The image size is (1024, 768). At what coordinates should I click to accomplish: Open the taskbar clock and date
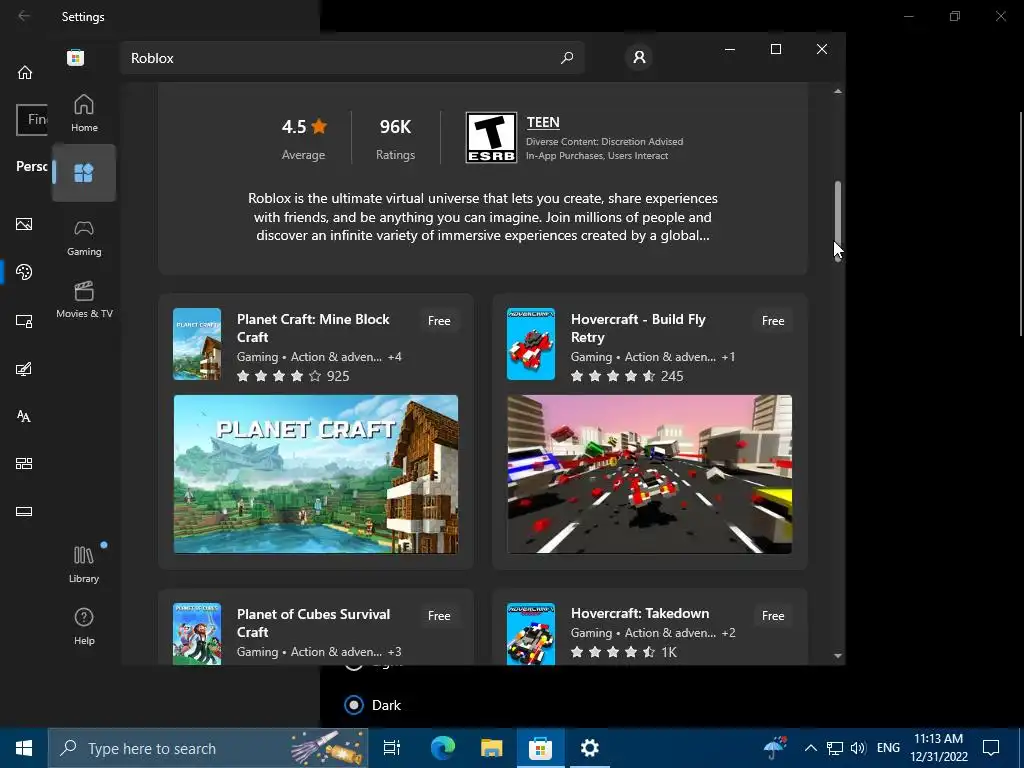tap(939, 748)
